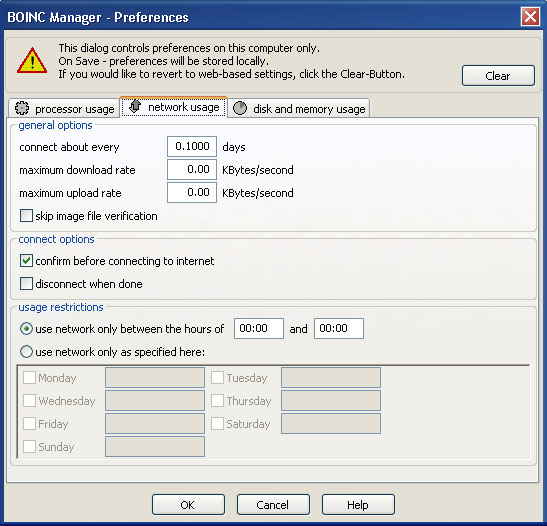Click the 'BOINC Manager - Preferences' title text

(98, 17)
